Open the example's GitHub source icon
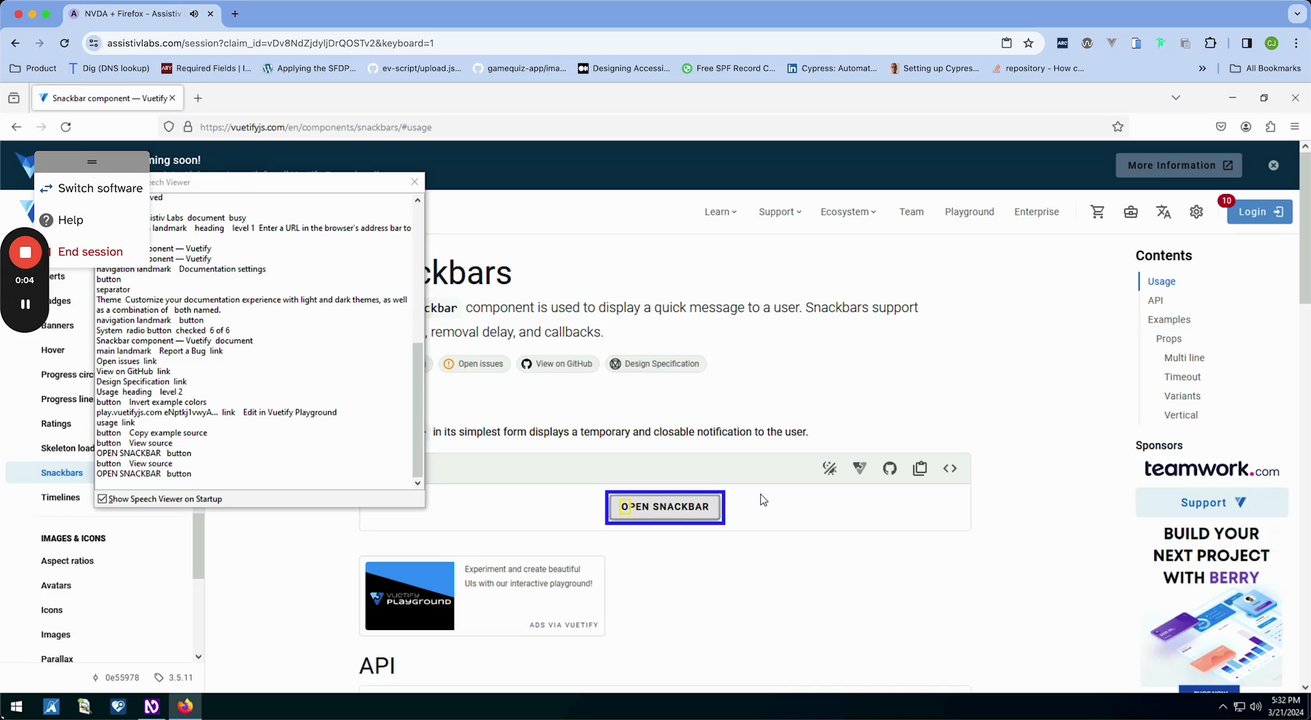1311x720 pixels. click(x=889, y=468)
